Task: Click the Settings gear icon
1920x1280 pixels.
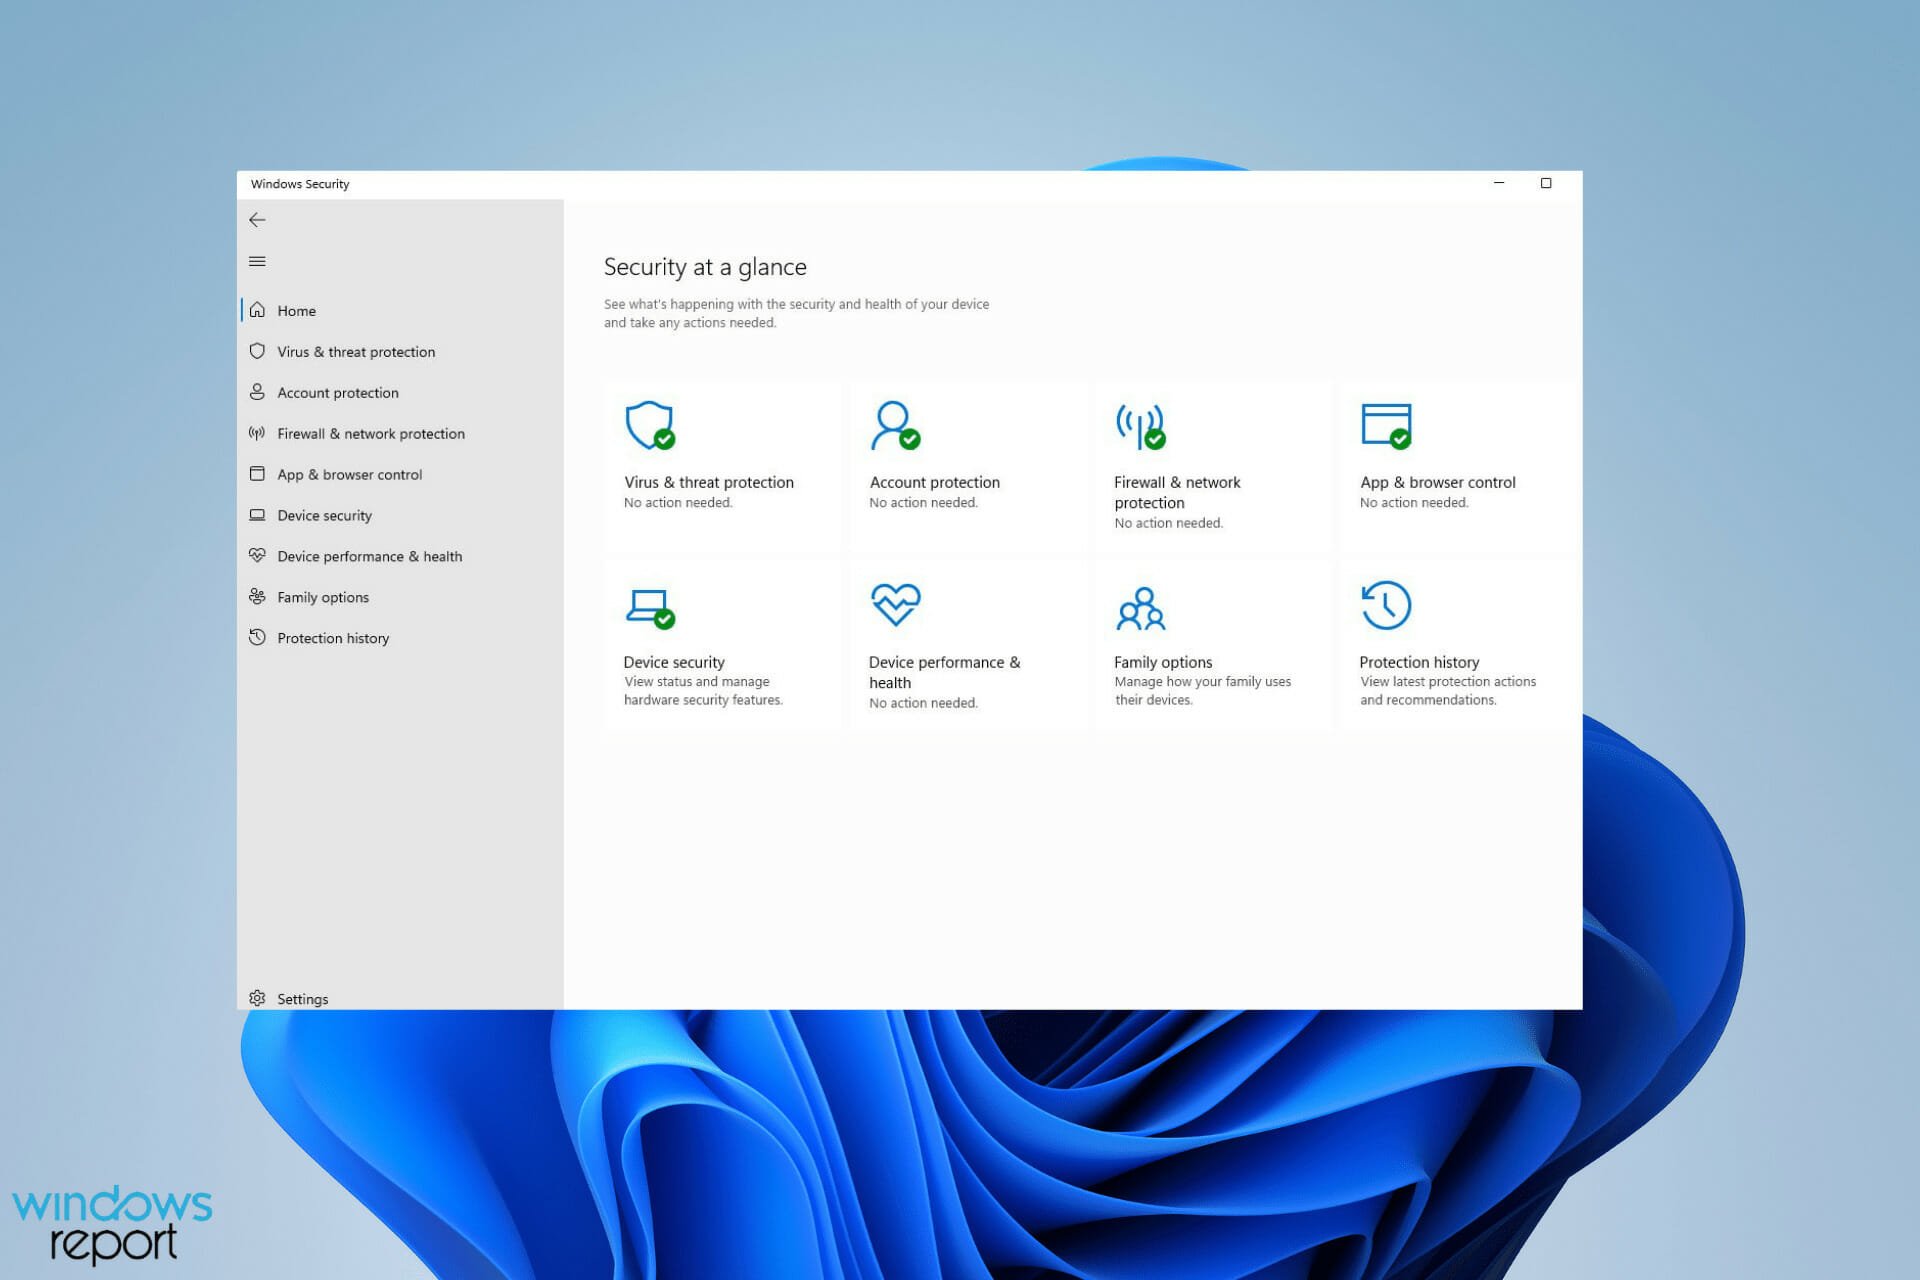Action: (257, 998)
